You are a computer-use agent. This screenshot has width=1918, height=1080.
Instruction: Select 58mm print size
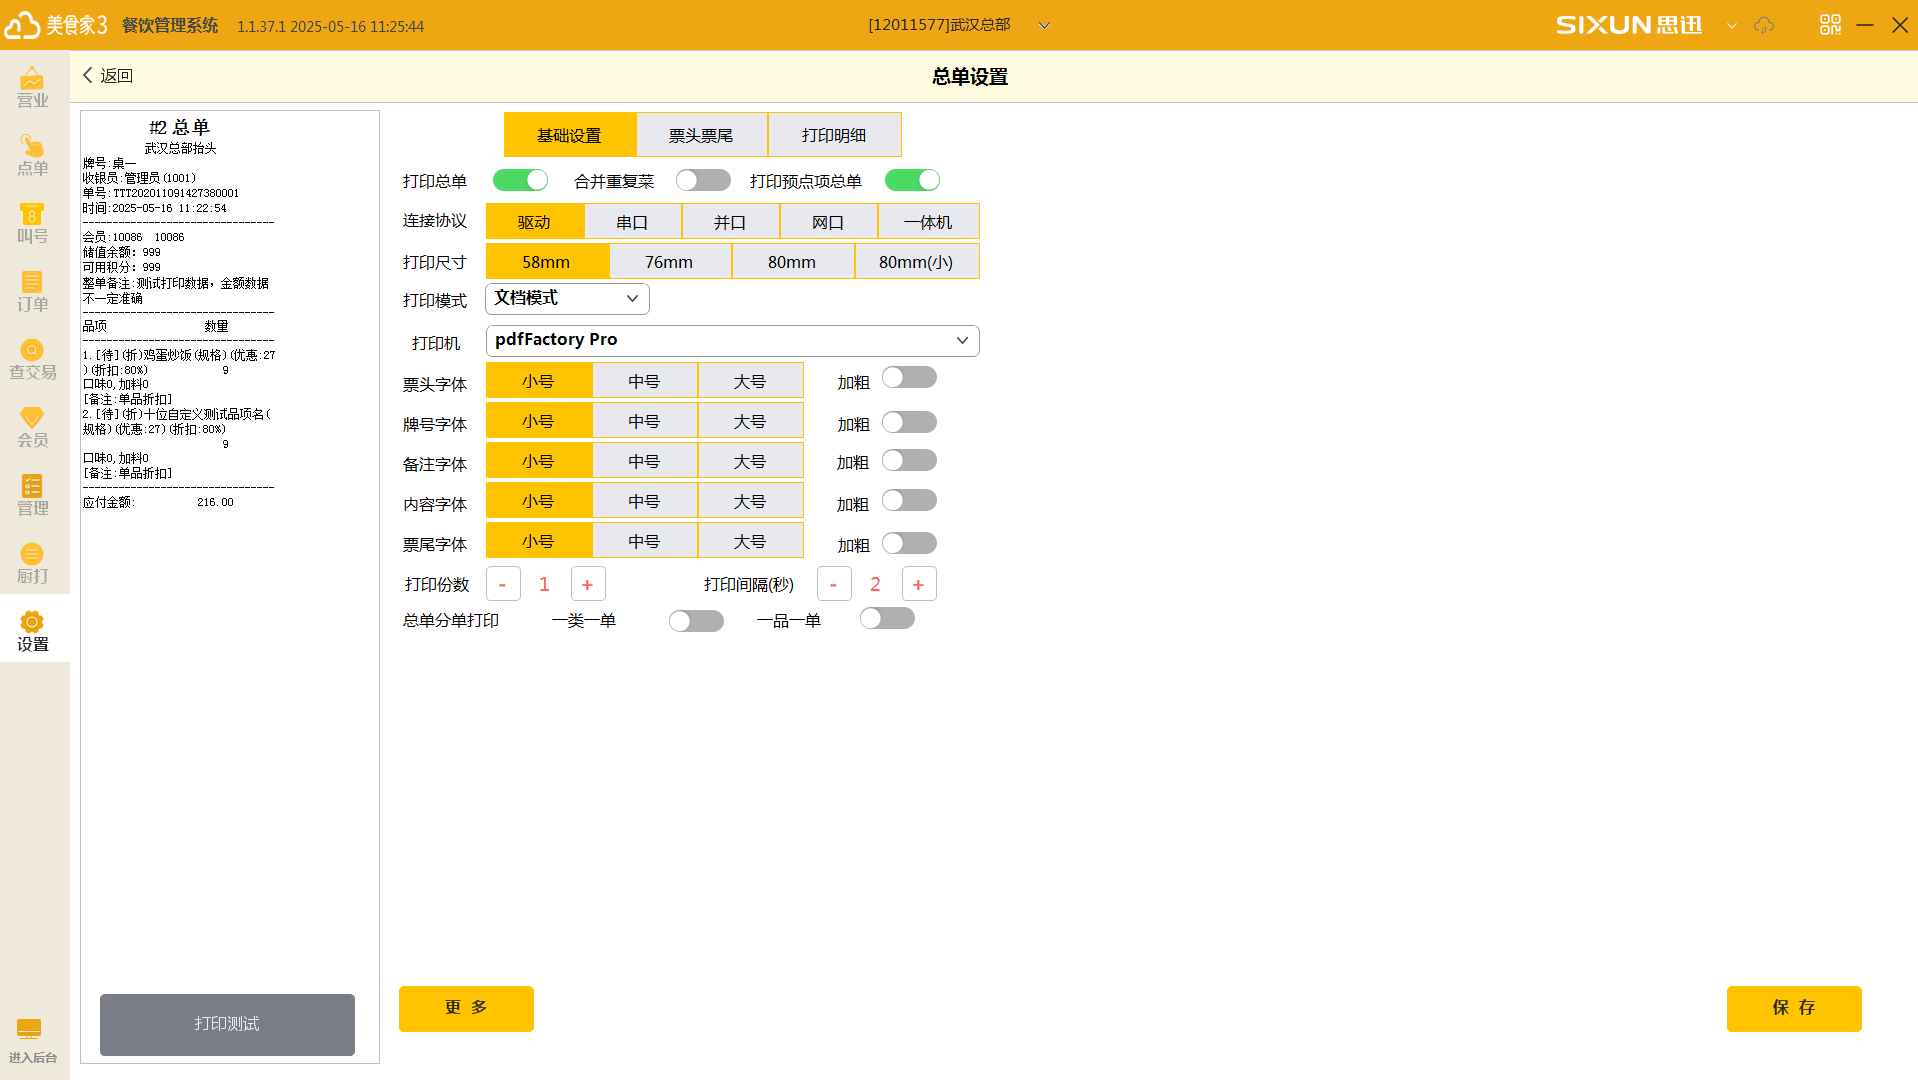tap(547, 261)
